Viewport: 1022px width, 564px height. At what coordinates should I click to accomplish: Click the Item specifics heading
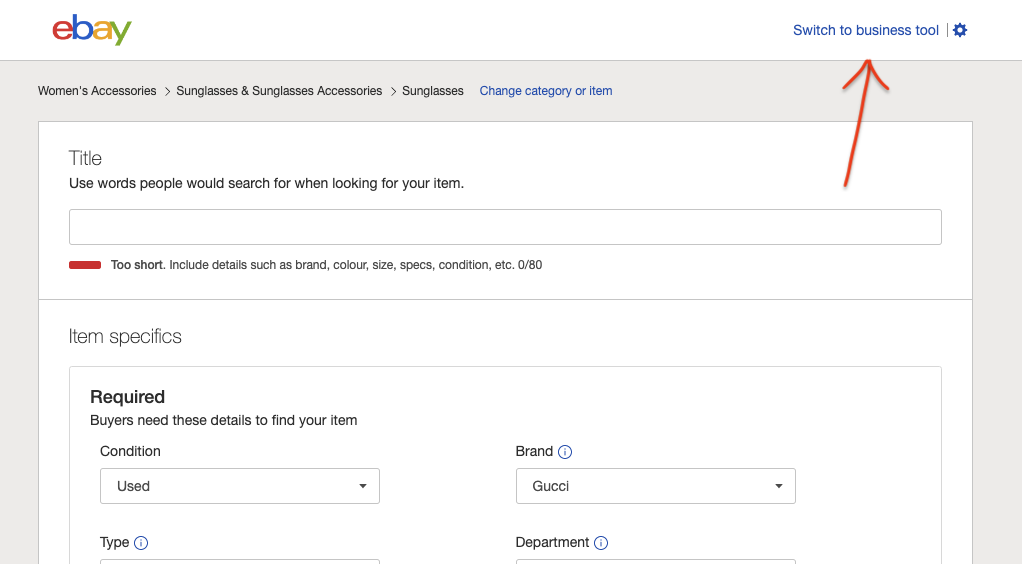(125, 336)
